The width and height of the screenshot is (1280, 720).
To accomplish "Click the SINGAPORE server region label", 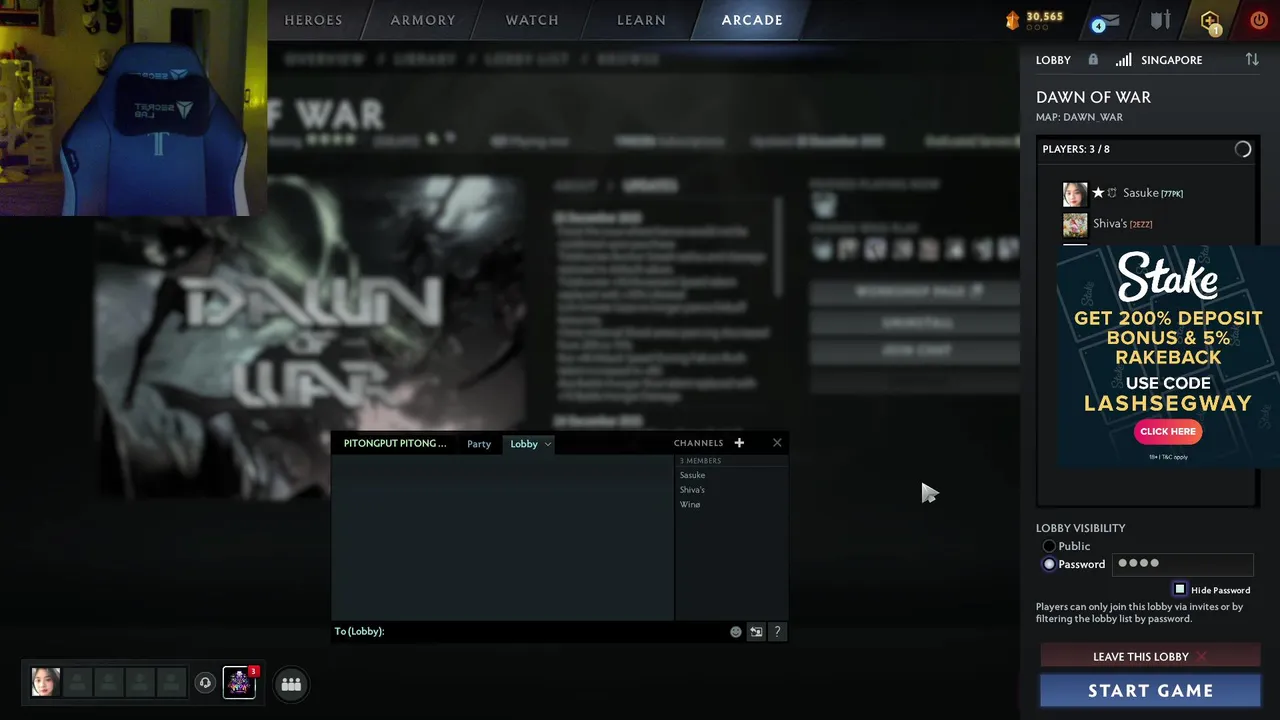I will [x=1172, y=60].
